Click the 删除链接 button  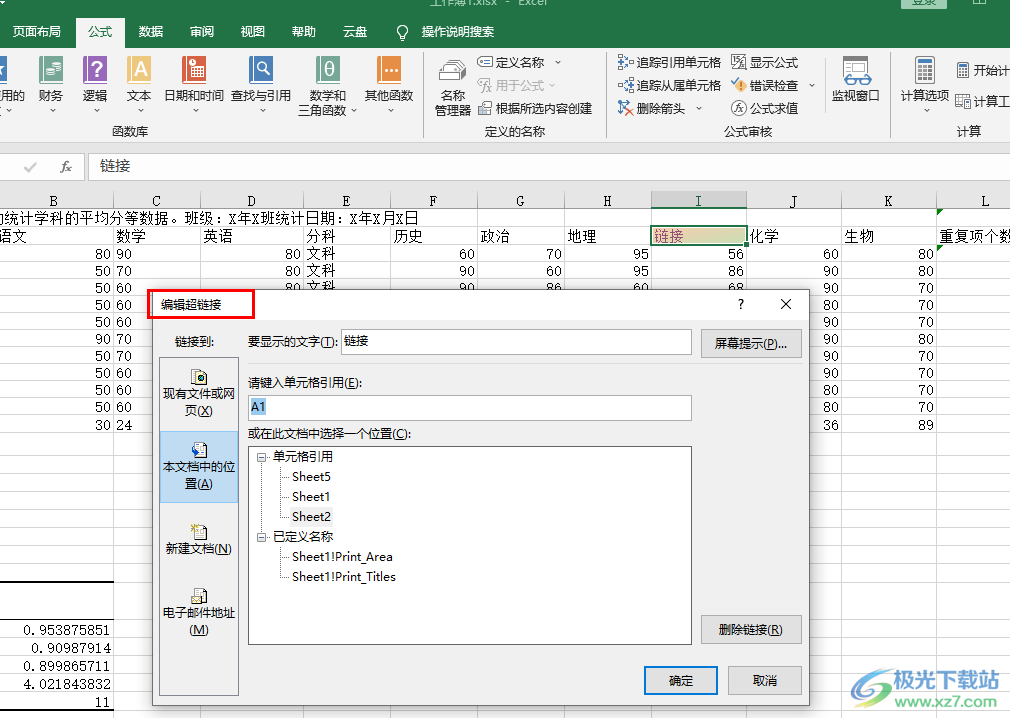click(751, 629)
